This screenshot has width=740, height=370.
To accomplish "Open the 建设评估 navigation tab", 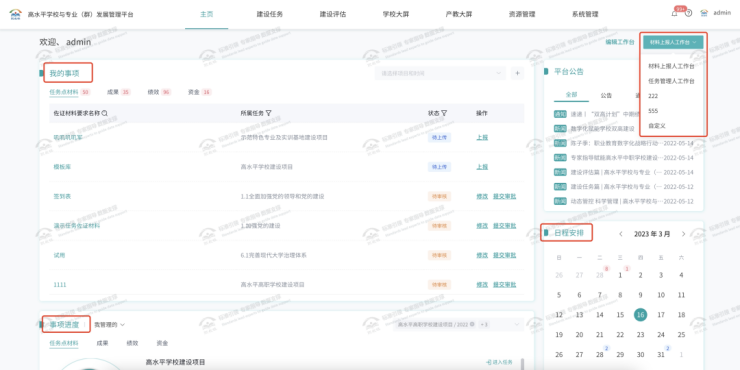I will tap(333, 14).
